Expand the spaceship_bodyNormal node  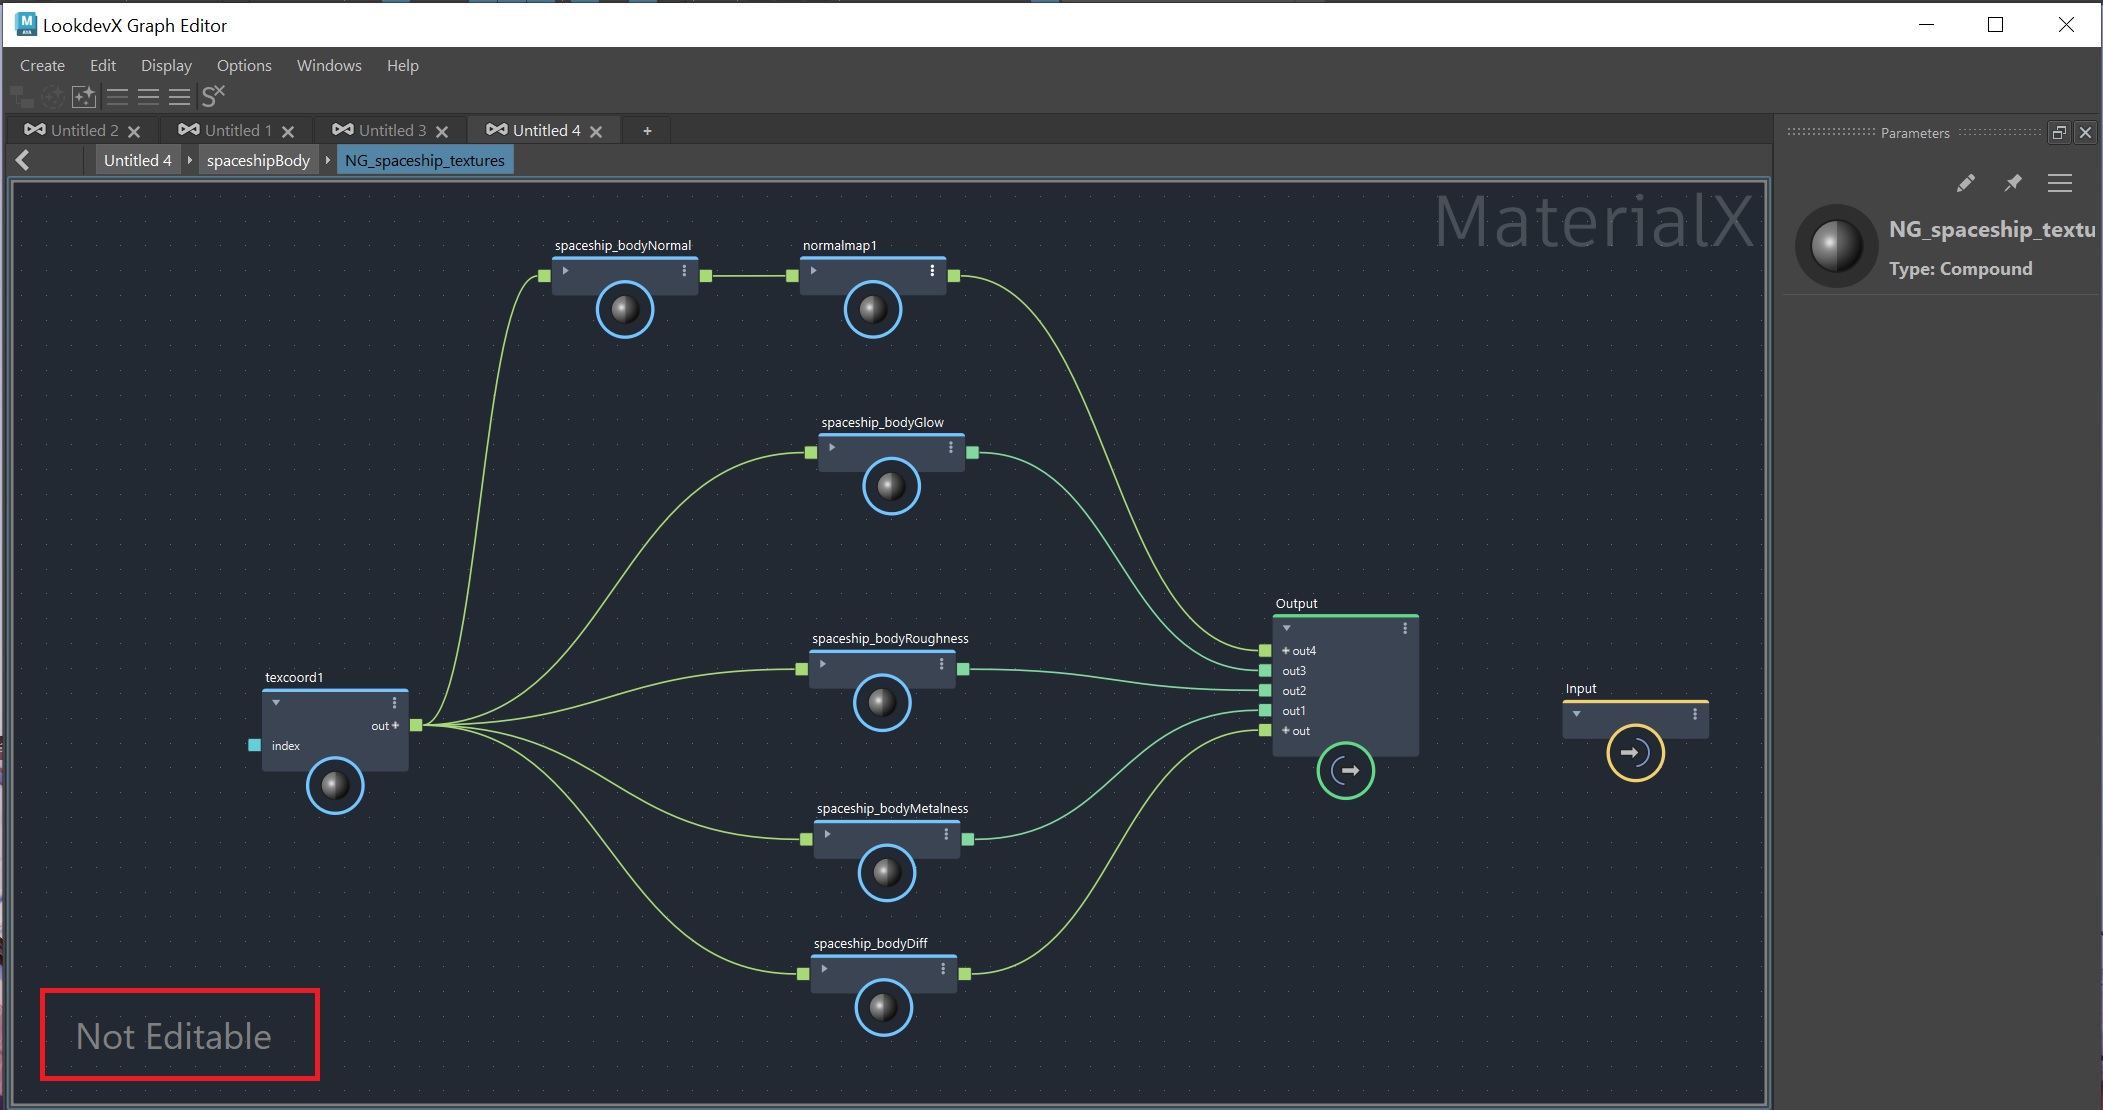click(565, 271)
